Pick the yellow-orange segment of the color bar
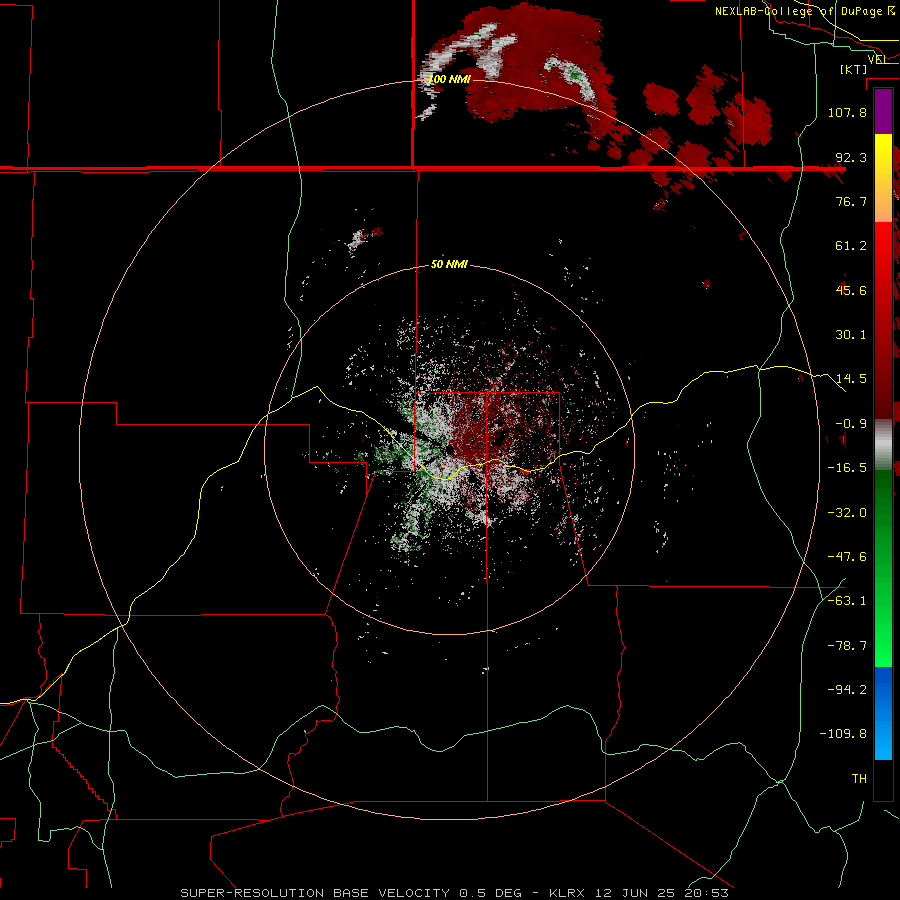Screen dimensions: 900x900 pyautogui.click(x=883, y=178)
